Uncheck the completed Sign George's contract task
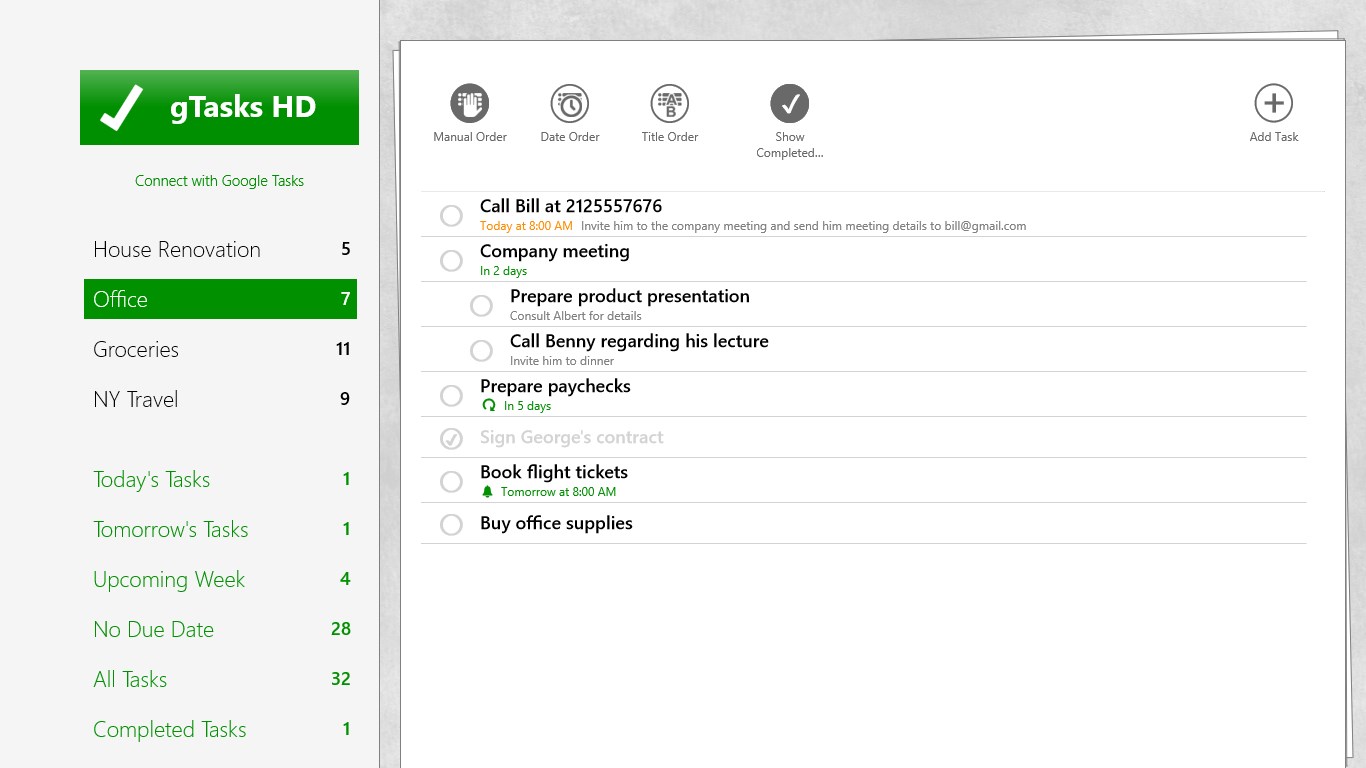Viewport: 1366px width, 768px height. click(x=451, y=438)
